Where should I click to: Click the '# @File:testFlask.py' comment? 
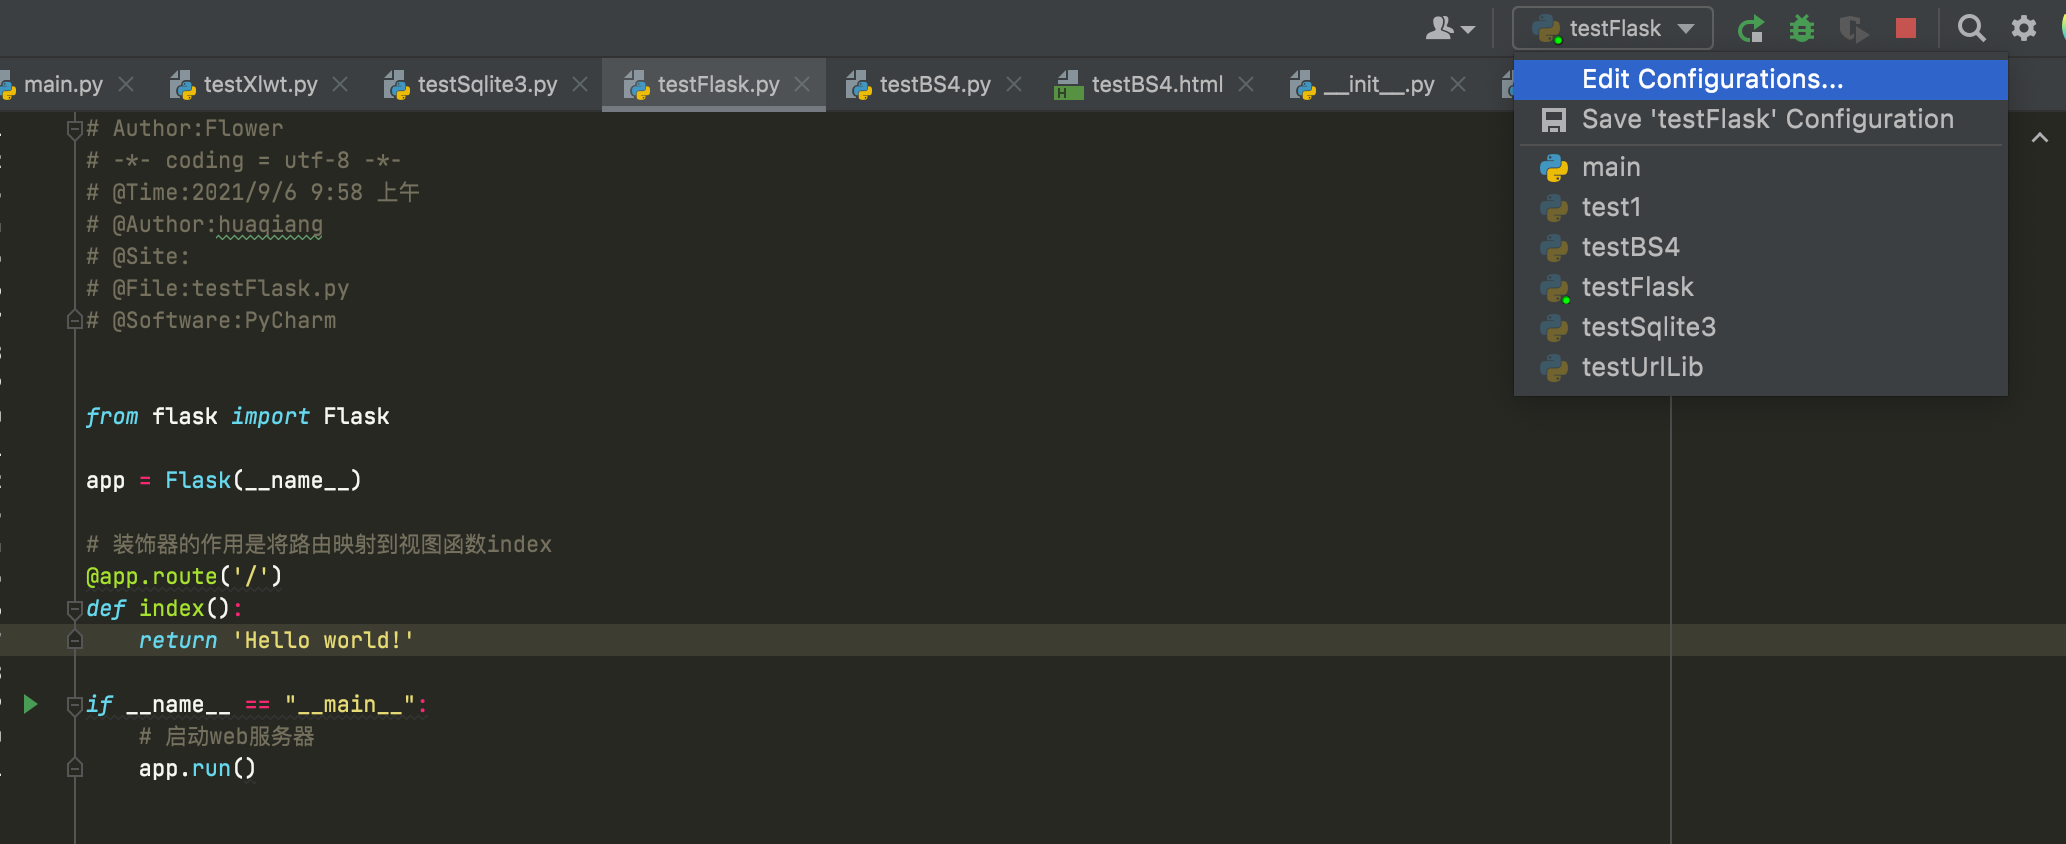point(218,288)
